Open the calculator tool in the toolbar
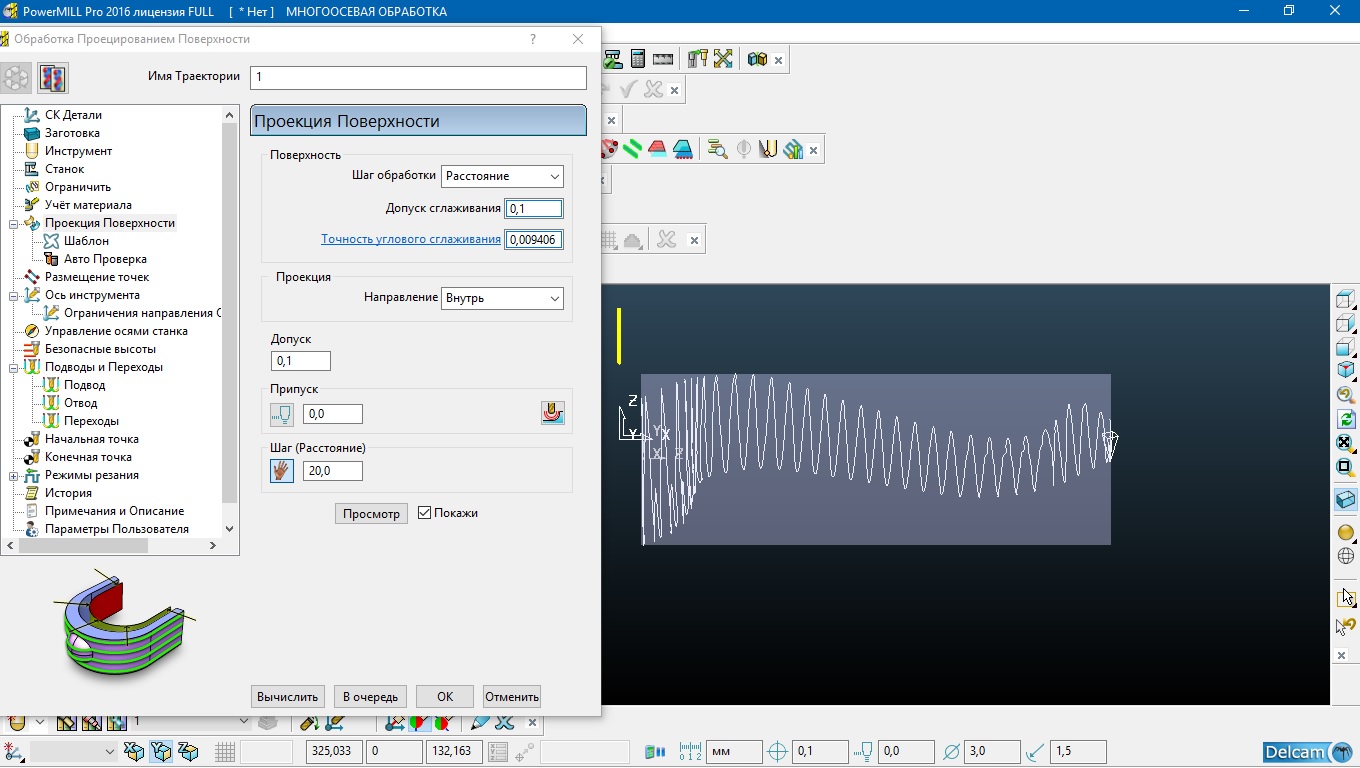Image resolution: width=1360 pixels, height=768 pixels. pos(637,59)
